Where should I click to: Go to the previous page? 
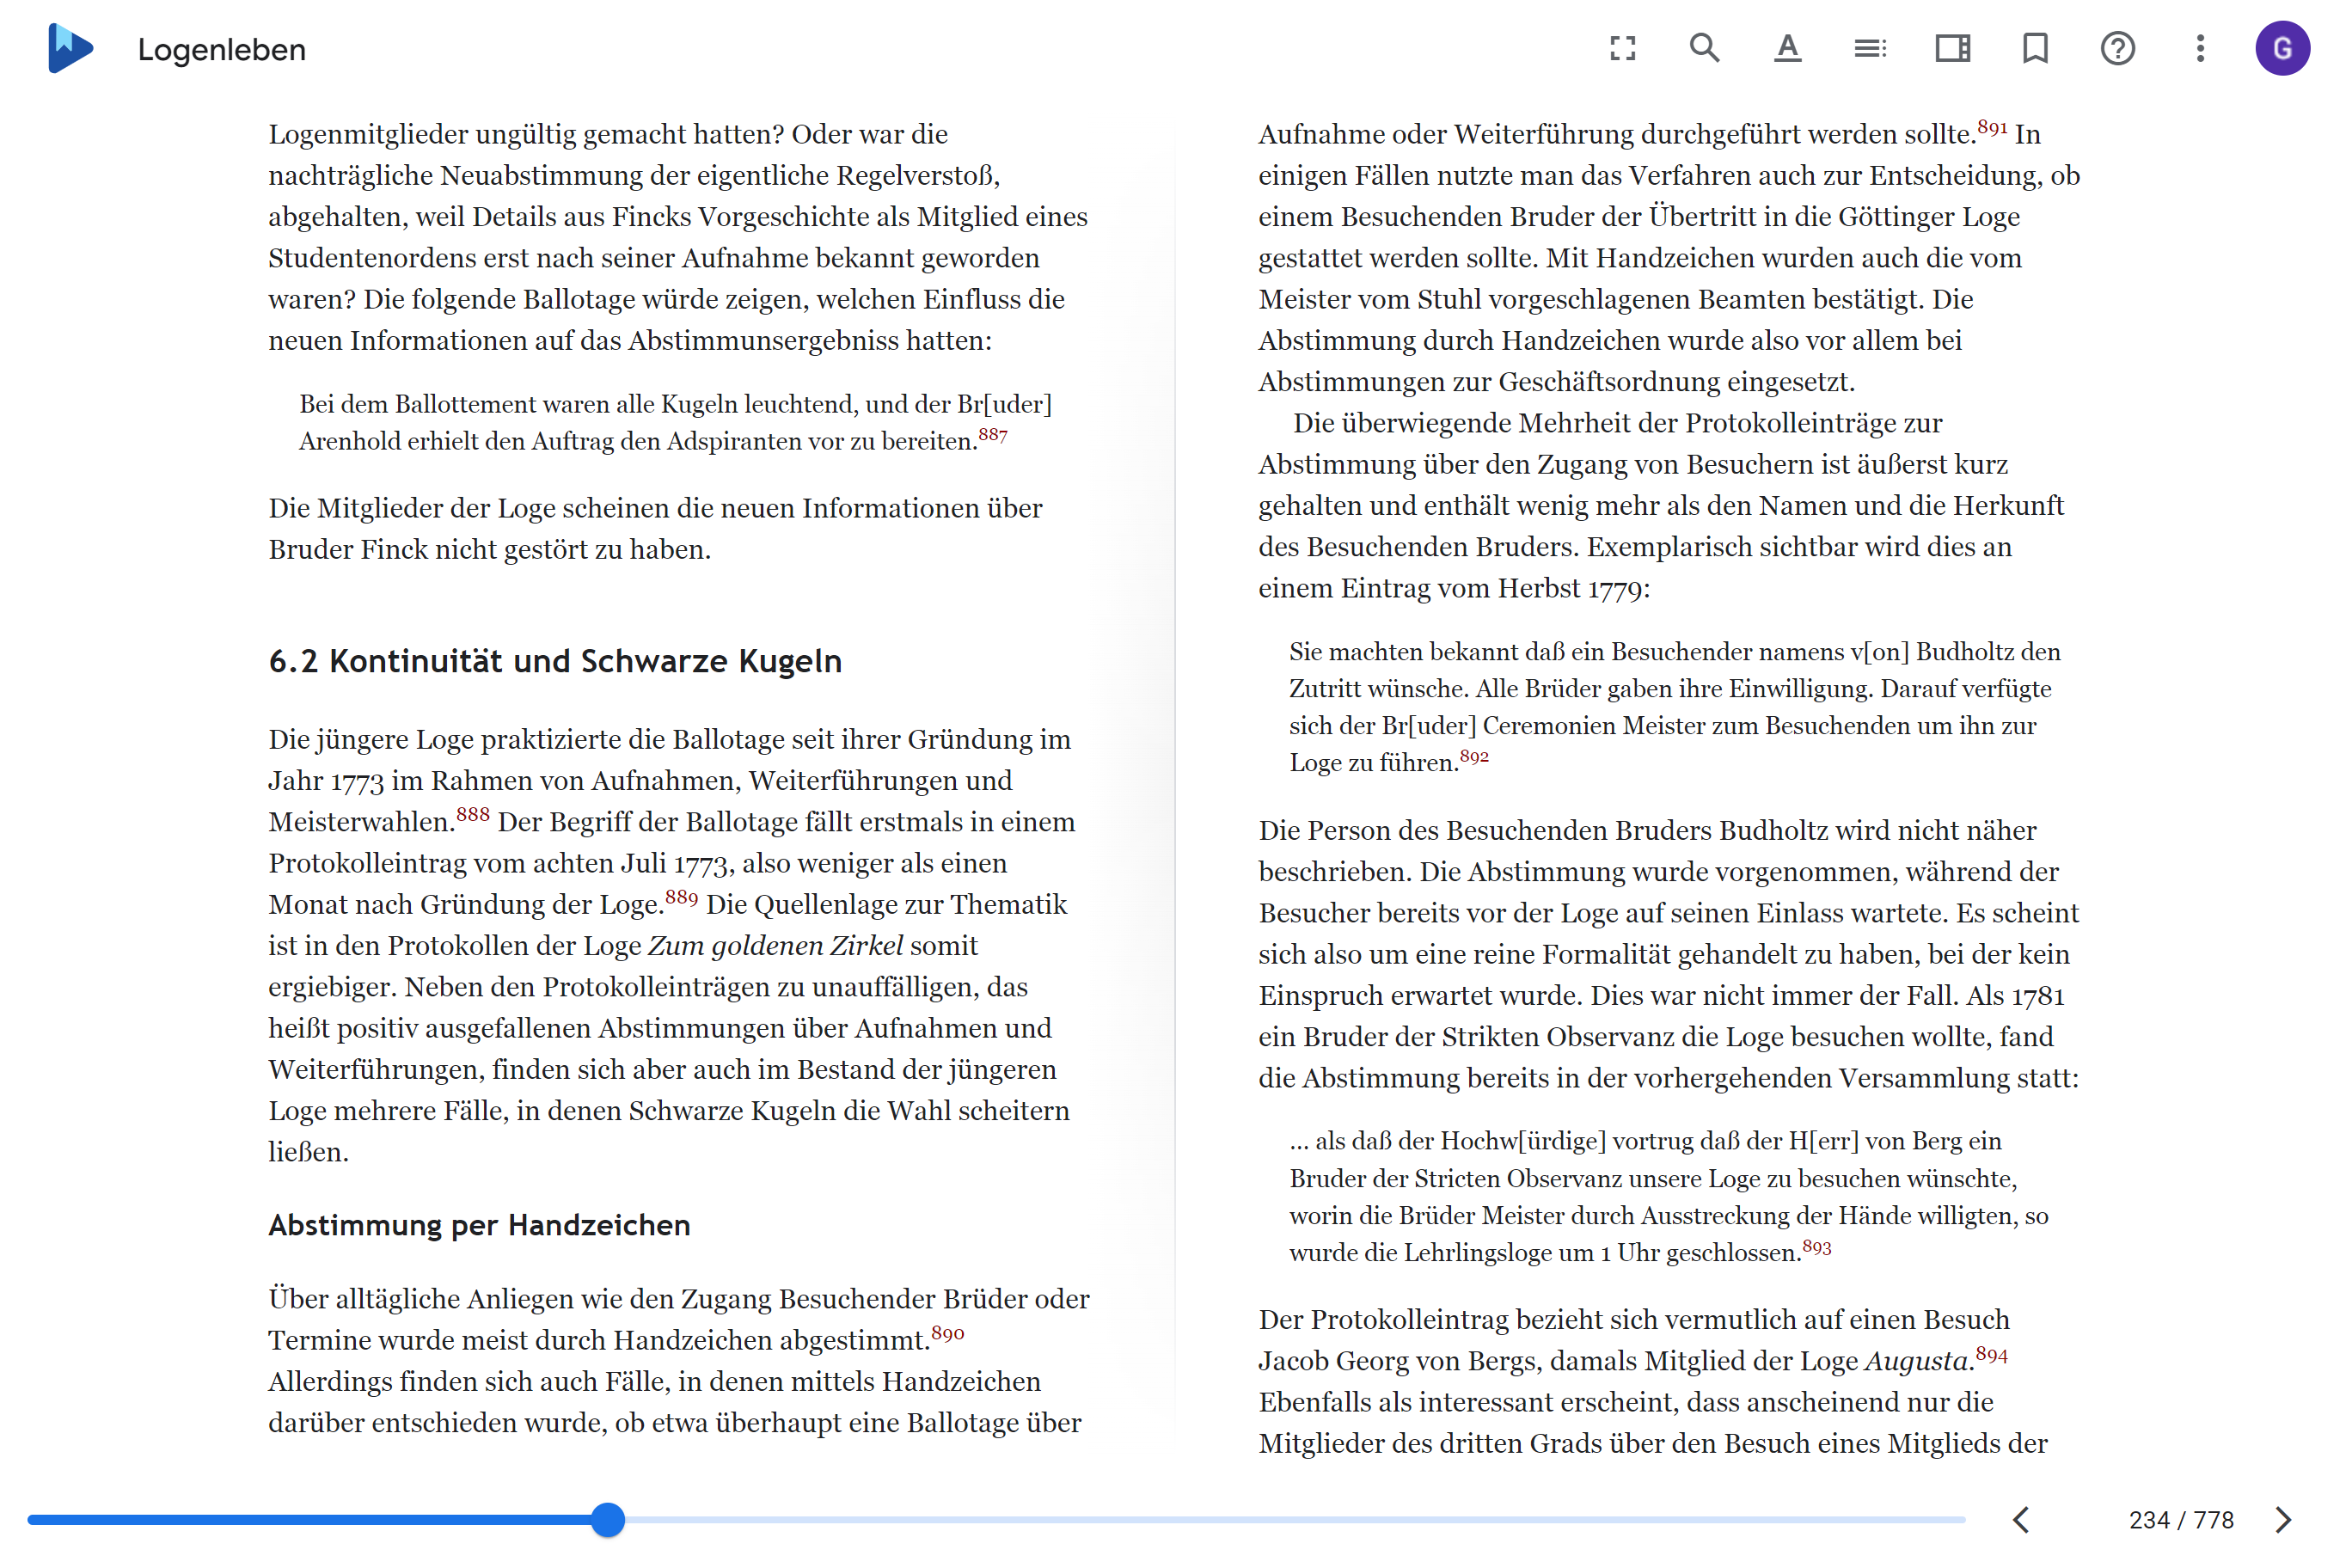(2021, 1520)
